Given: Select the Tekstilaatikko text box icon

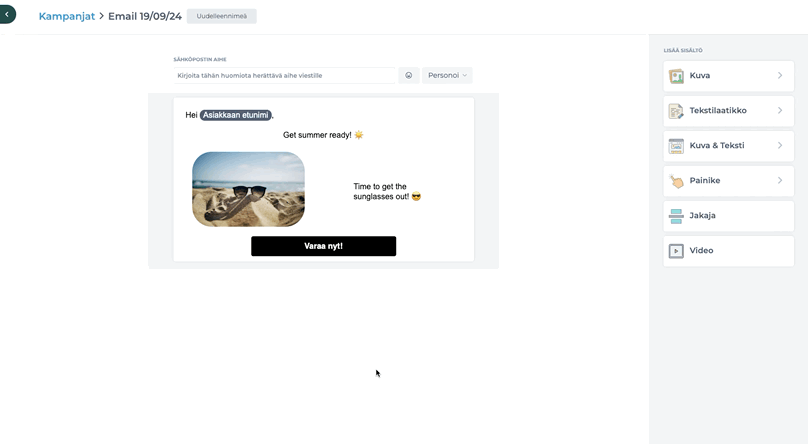Looking at the screenshot, I should [x=676, y=111].
